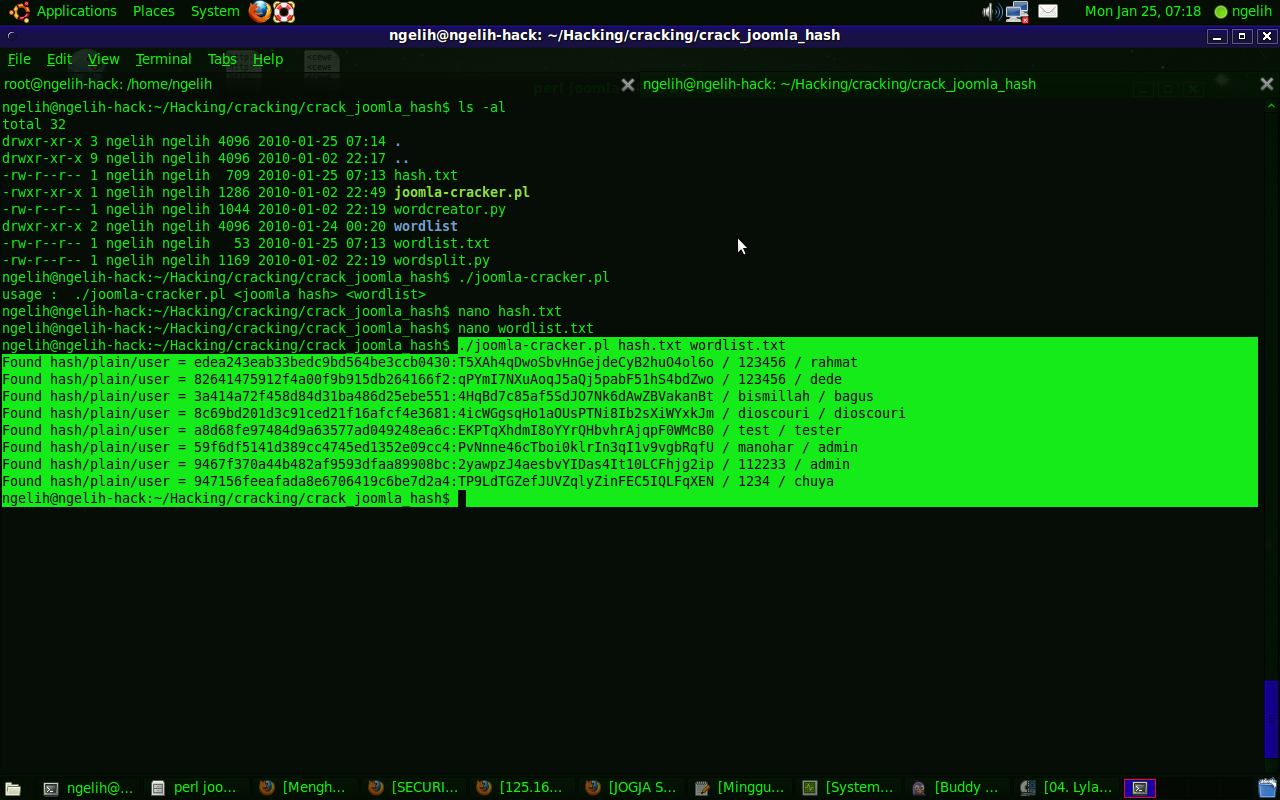
Task: Click the 'nano hash.txt' command text
Action: pos(510,311)
